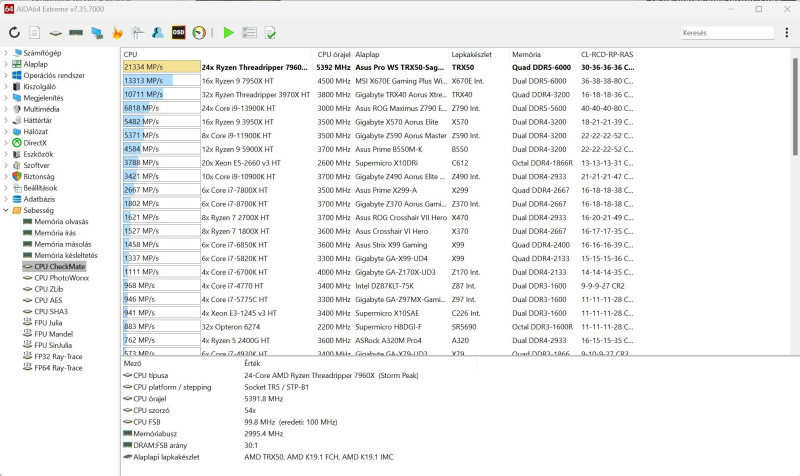Image resolution: width=800 pixels, height=476 pixels.
Task: Open the Report page icon in toolbar
Action: pos(35,33)
